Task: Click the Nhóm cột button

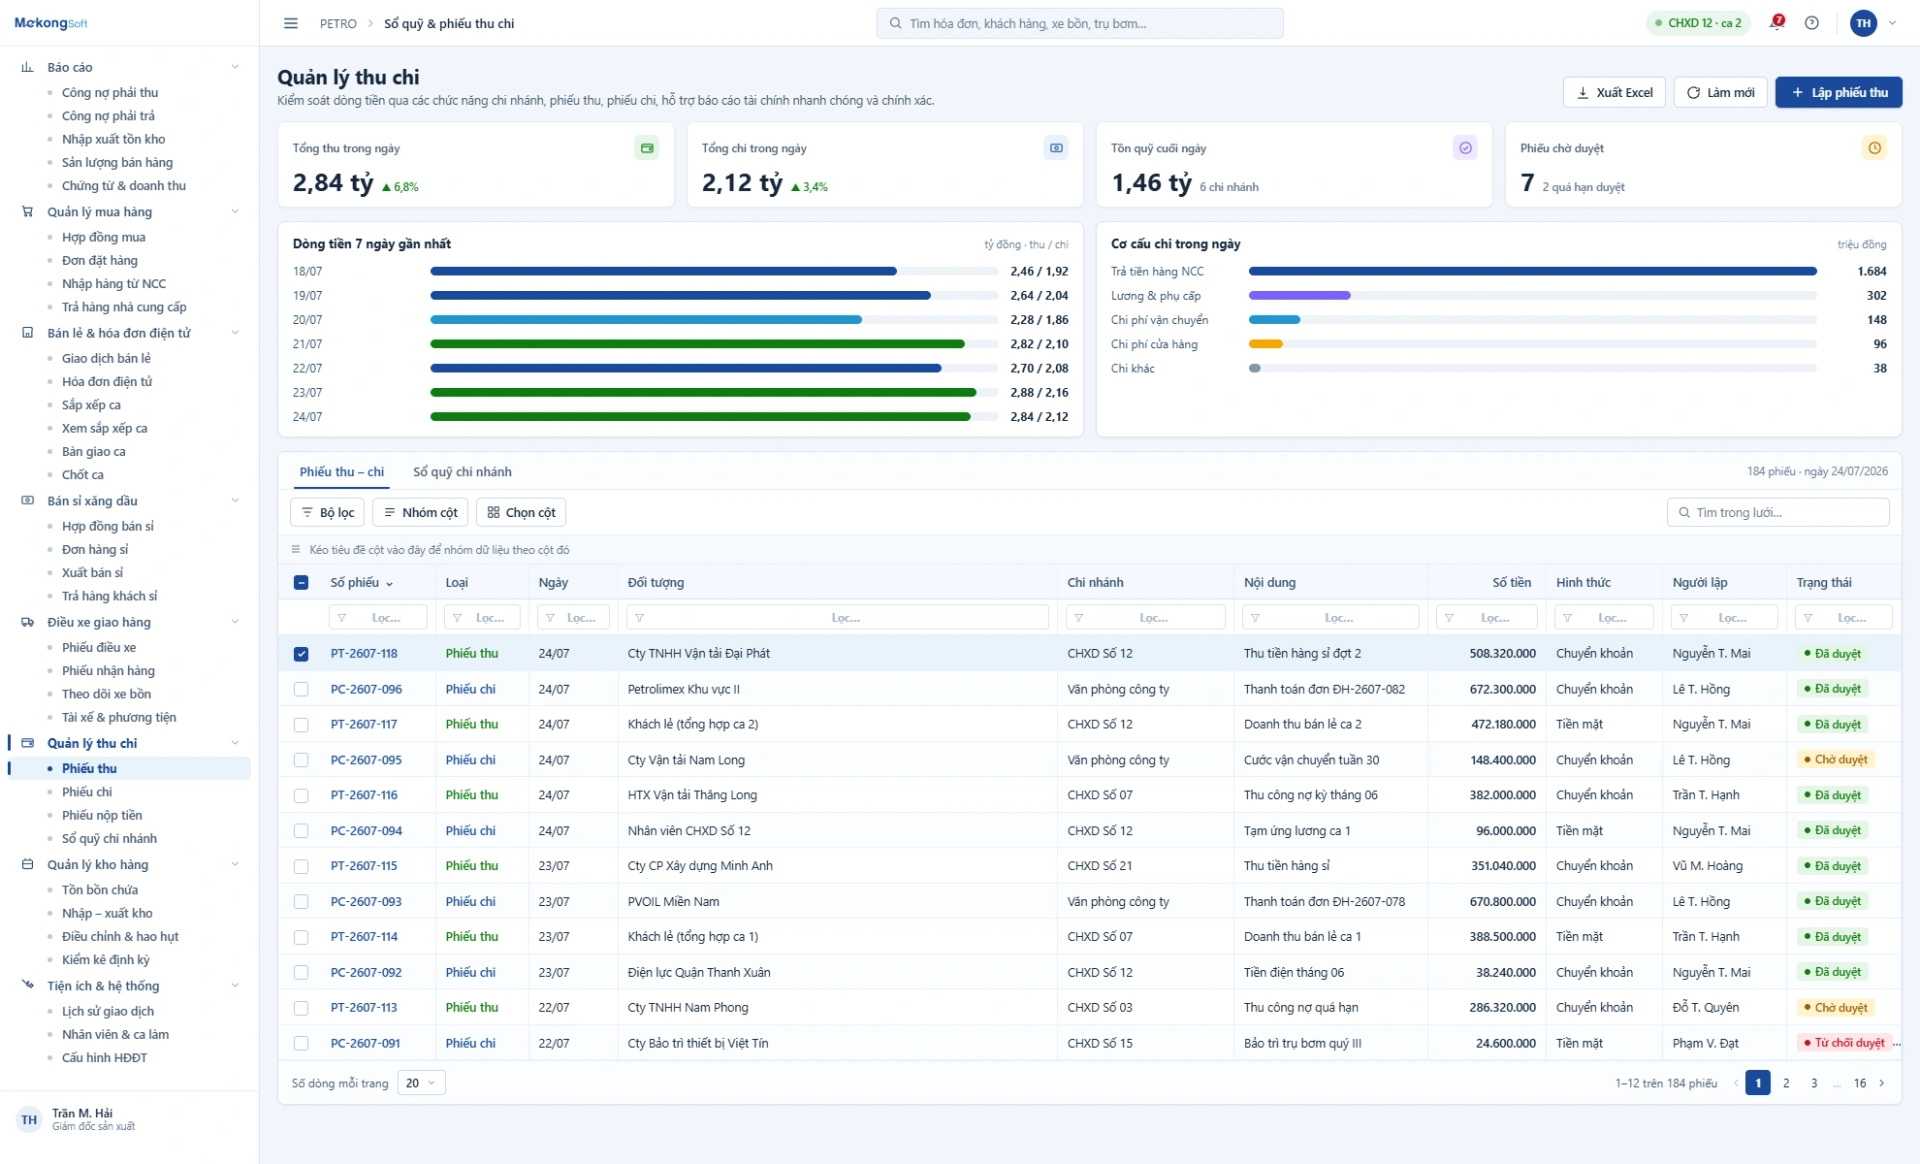Action: click(420, 512)
